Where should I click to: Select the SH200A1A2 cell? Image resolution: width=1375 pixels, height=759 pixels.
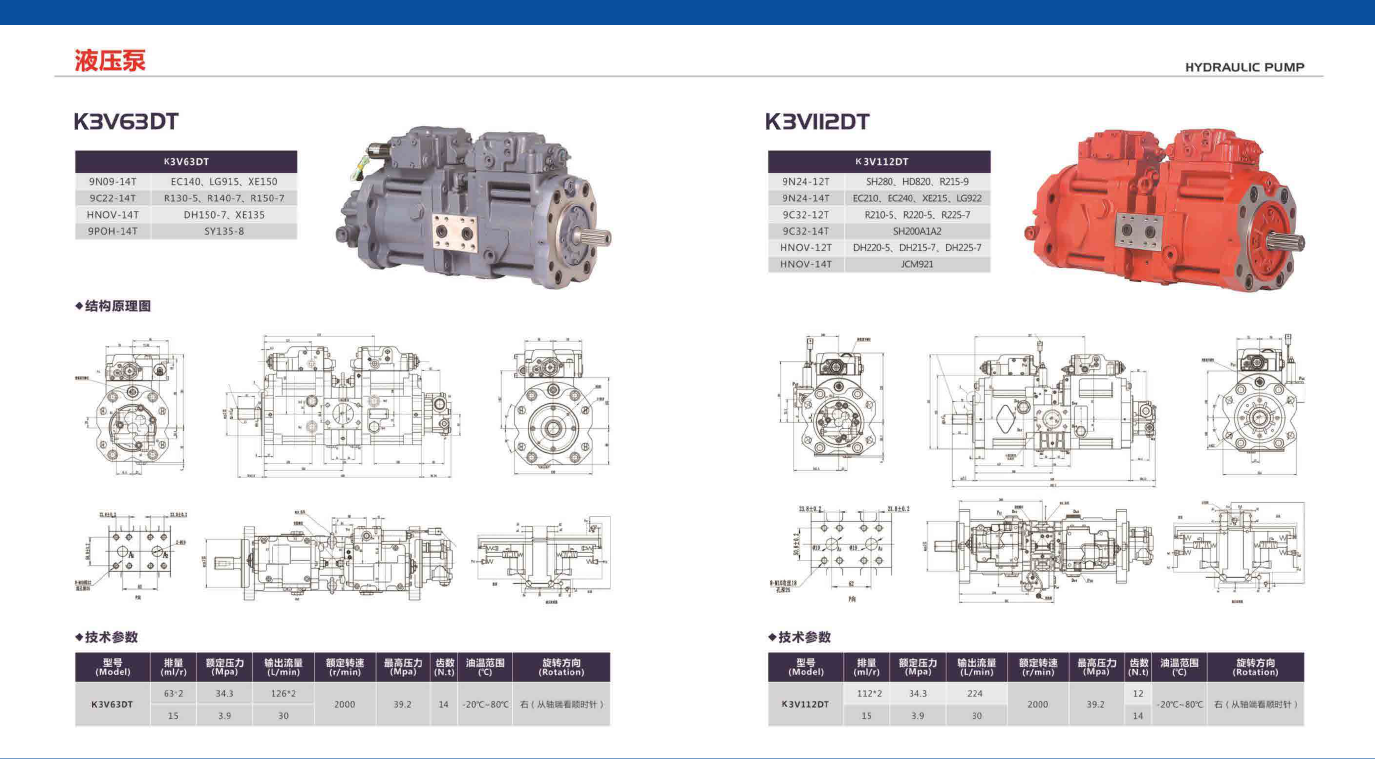pos(918,231)
